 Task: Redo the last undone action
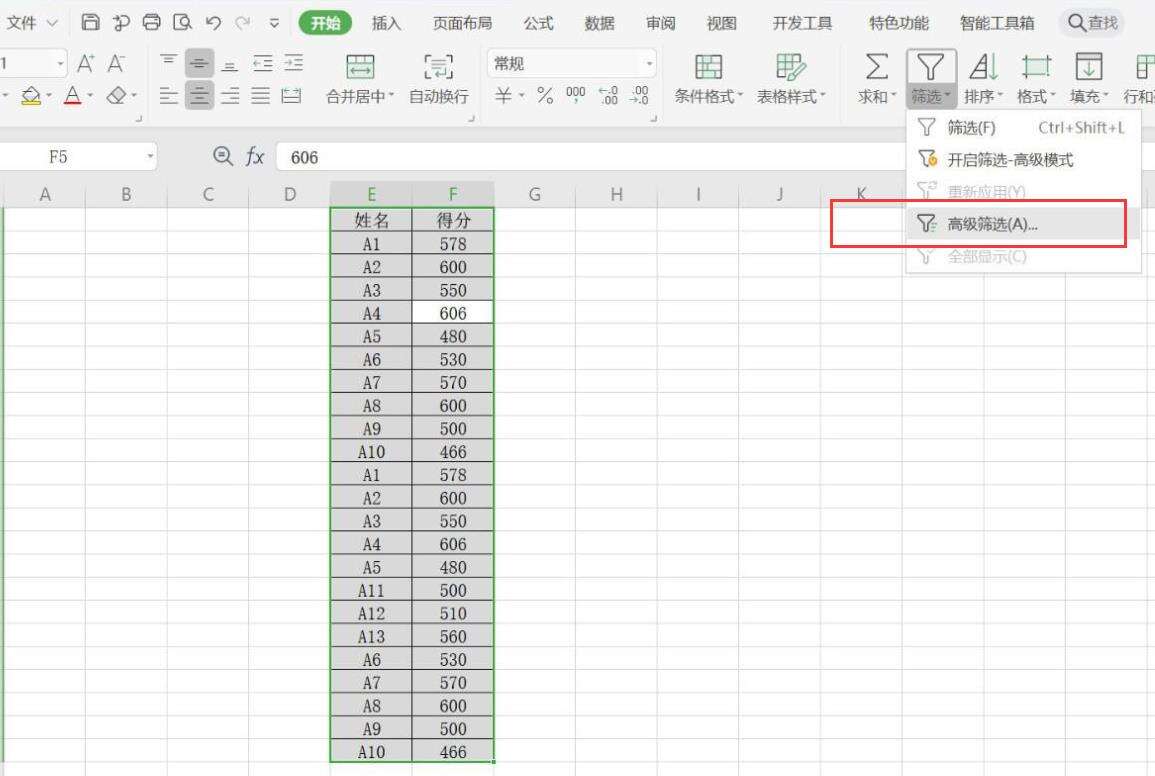tap(242, 23)
